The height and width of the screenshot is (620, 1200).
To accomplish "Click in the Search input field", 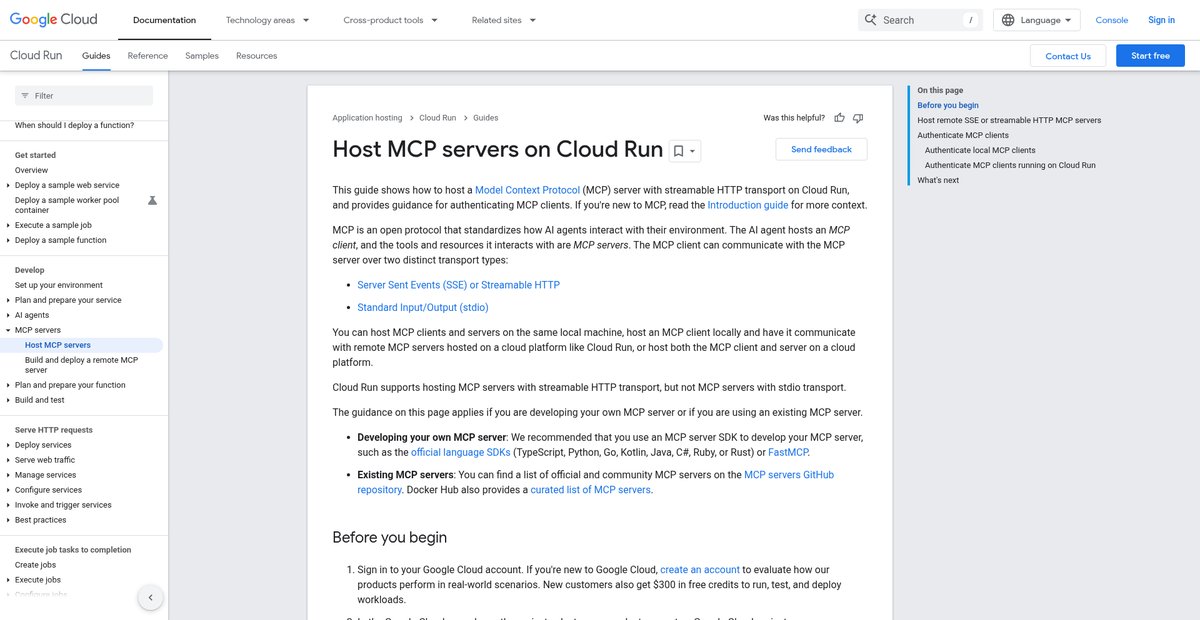I will 920,20.
